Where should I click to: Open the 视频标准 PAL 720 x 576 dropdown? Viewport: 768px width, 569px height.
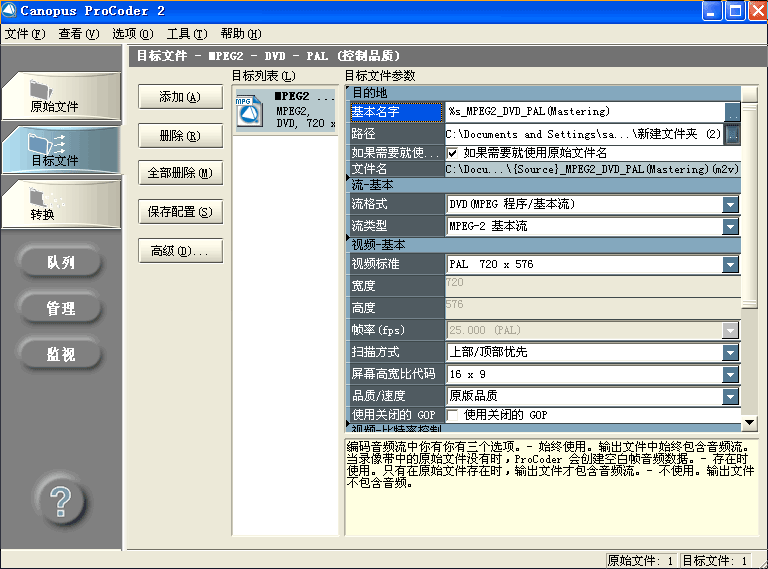point(730,264)
